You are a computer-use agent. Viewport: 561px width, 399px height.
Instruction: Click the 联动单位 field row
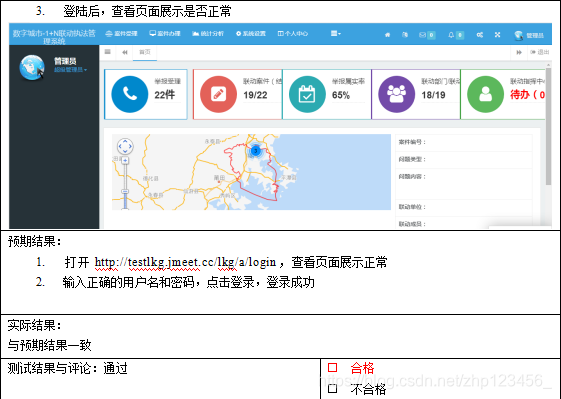[464, 207]
